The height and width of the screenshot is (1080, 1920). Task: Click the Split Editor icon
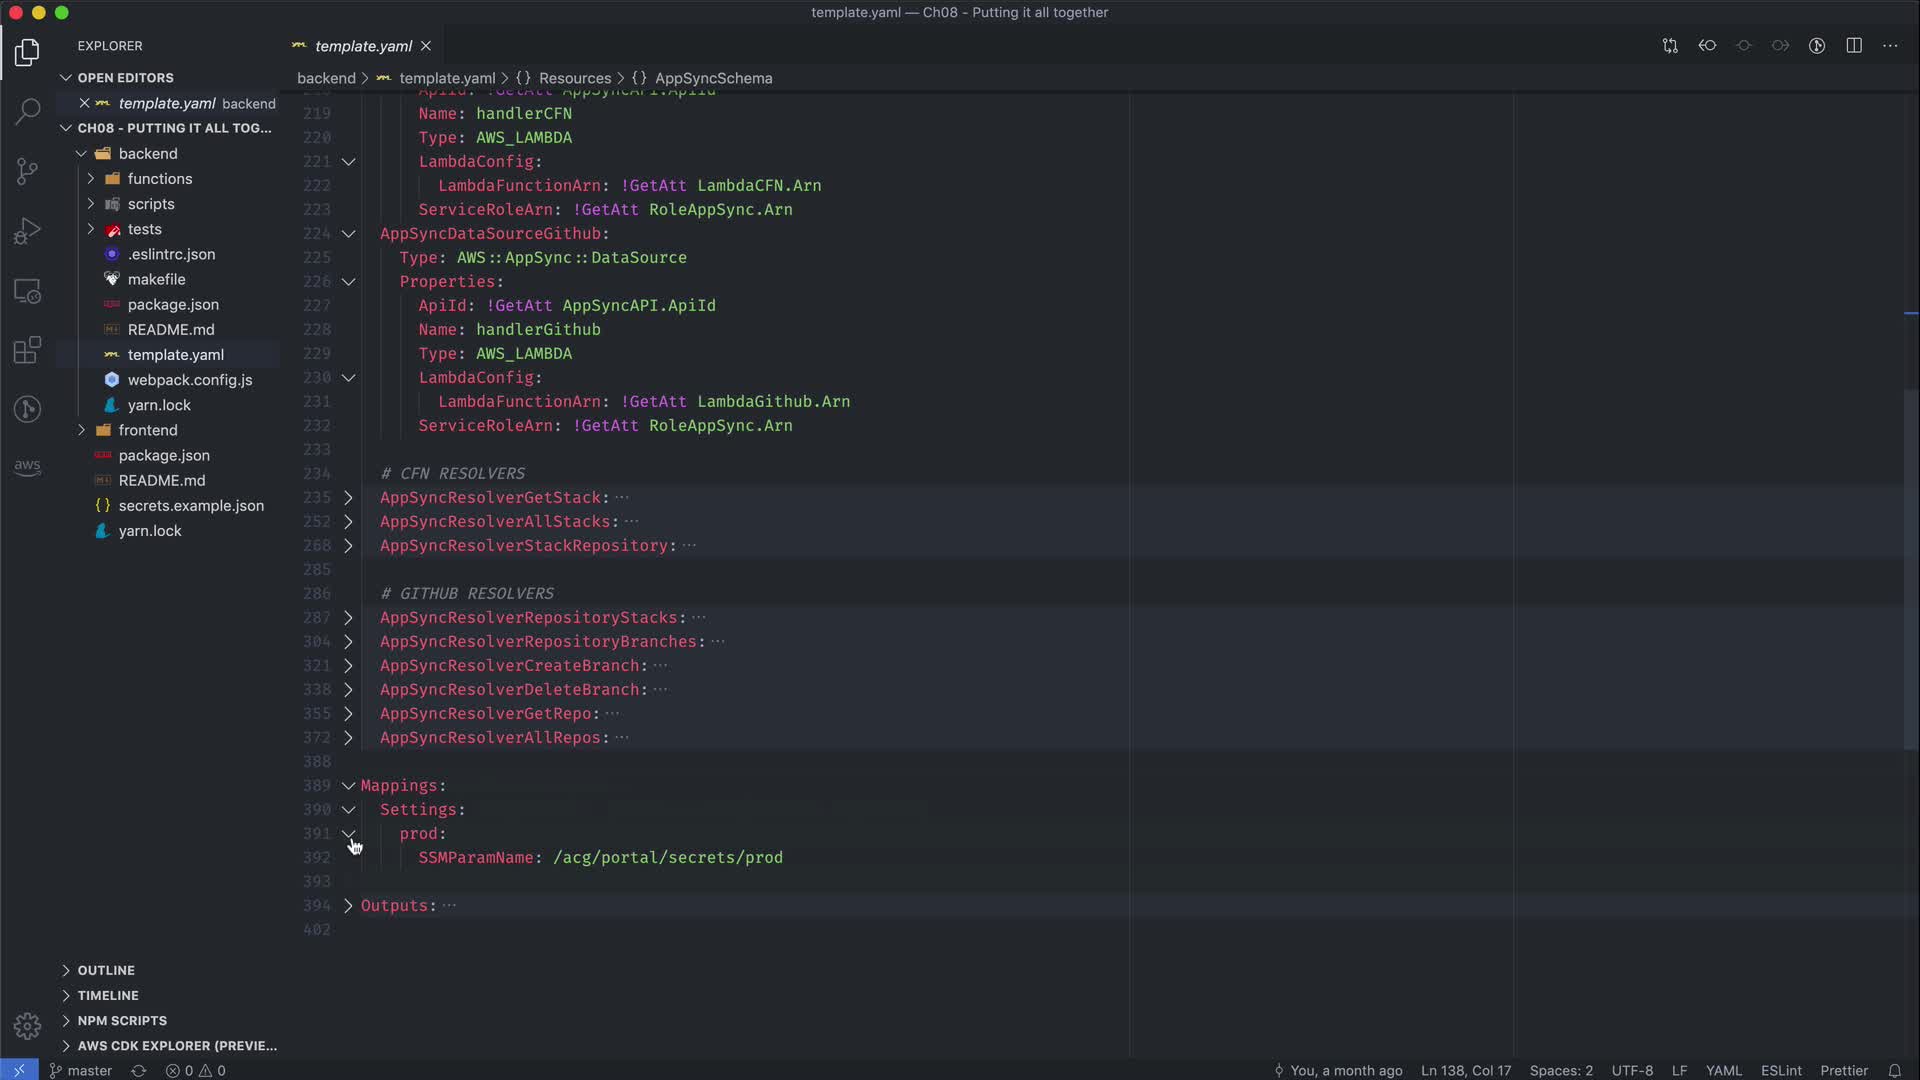click(x=1854, y=46)
